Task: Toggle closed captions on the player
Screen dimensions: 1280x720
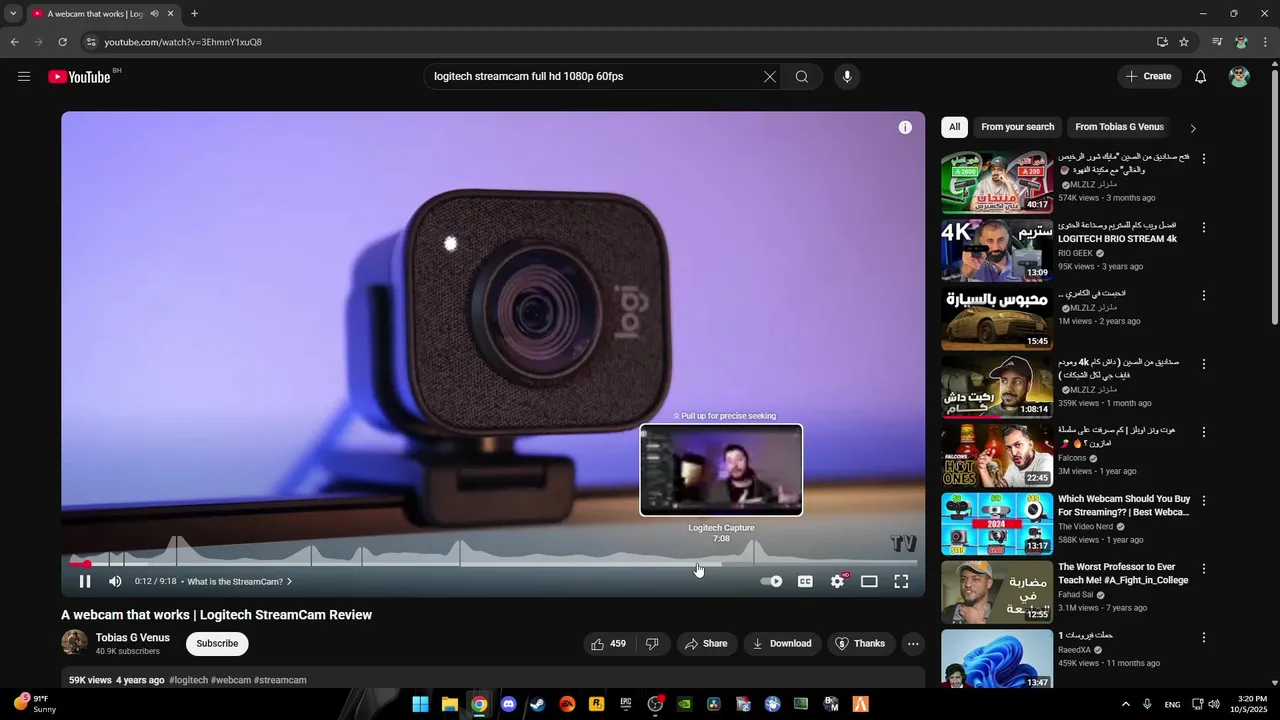Action: pyautogui.click(x=805, y=581)
